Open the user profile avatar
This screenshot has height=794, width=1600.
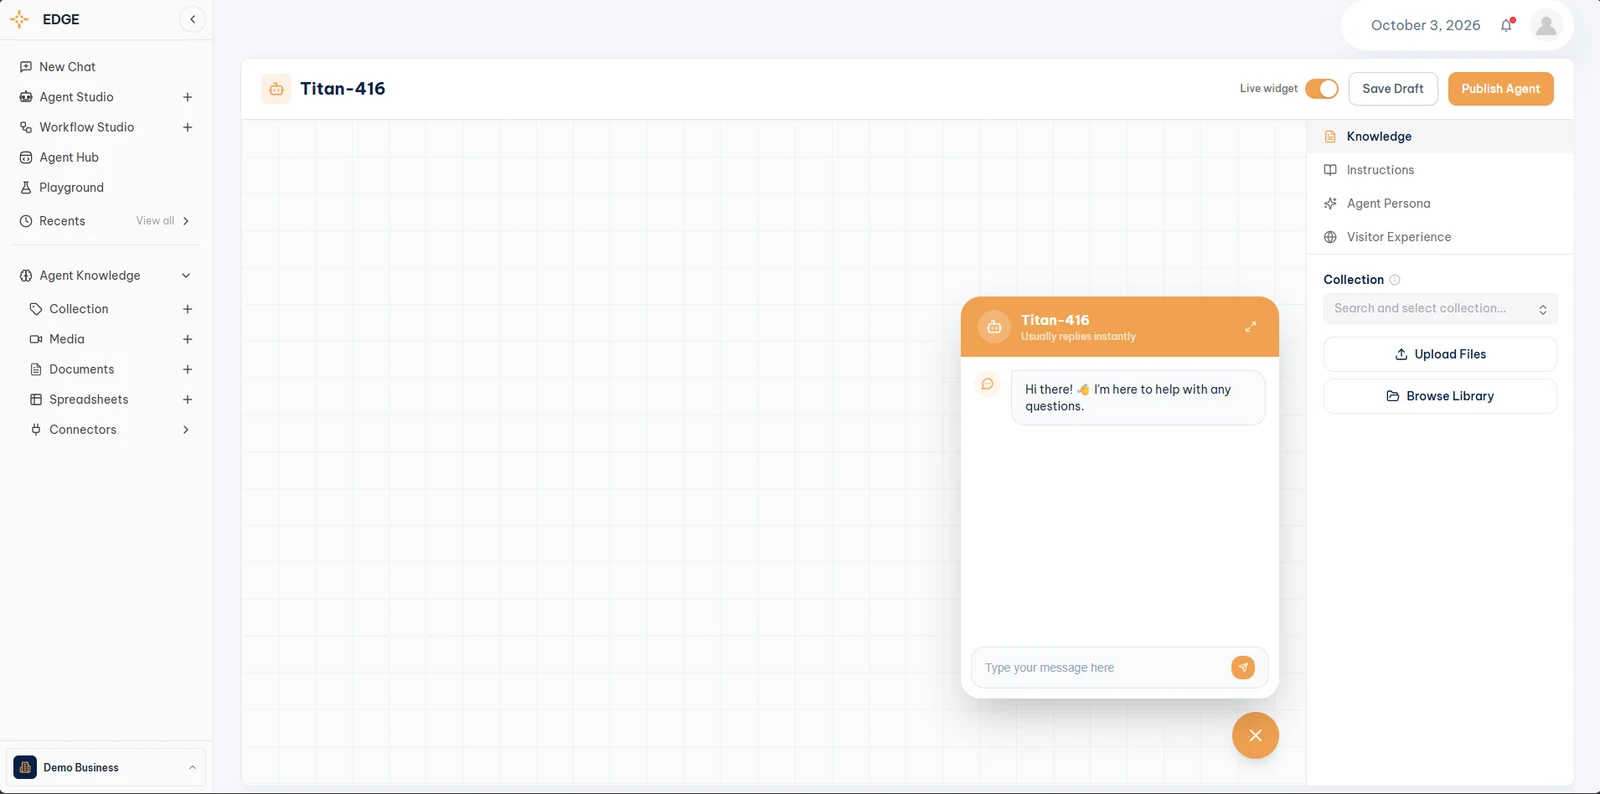tap(1546, 25)
